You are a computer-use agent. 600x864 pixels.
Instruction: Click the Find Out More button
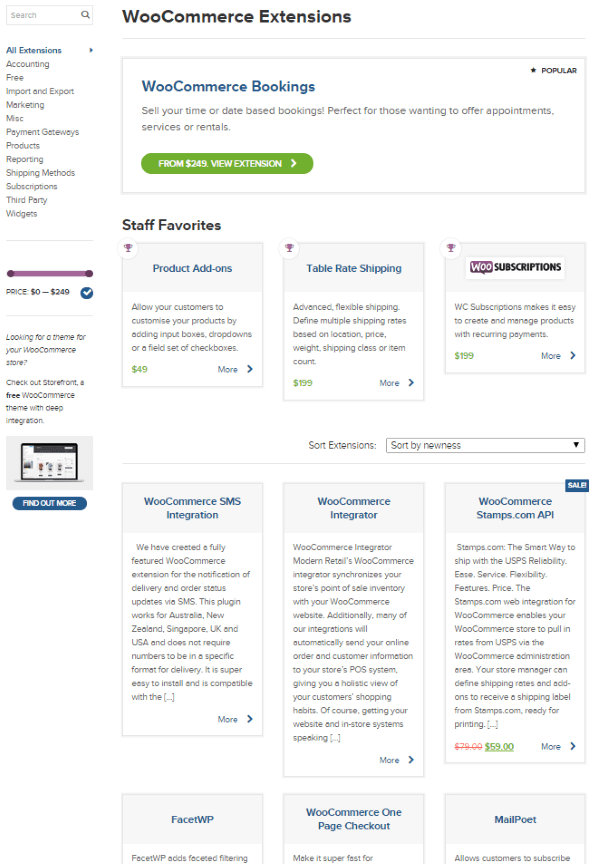[x=50, y=503]
